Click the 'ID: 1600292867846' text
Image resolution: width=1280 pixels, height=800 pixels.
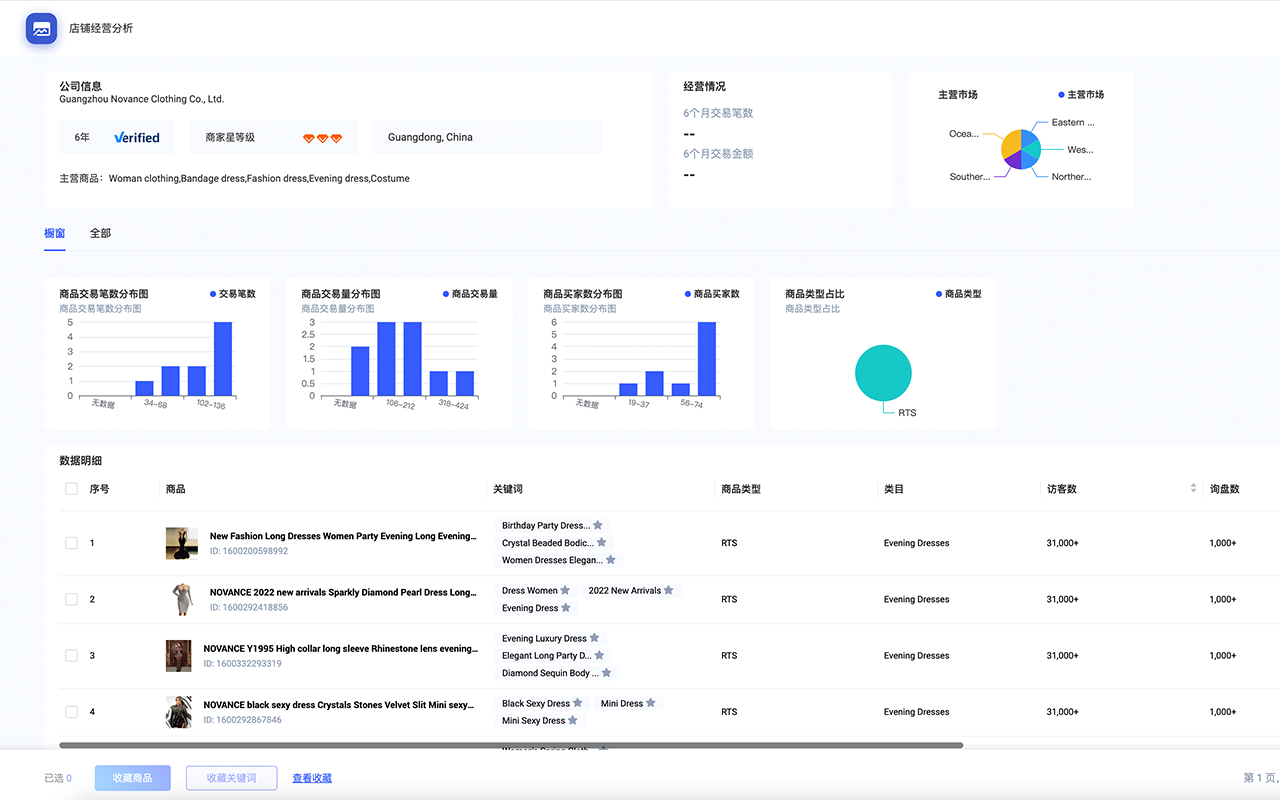pos(243,720)
